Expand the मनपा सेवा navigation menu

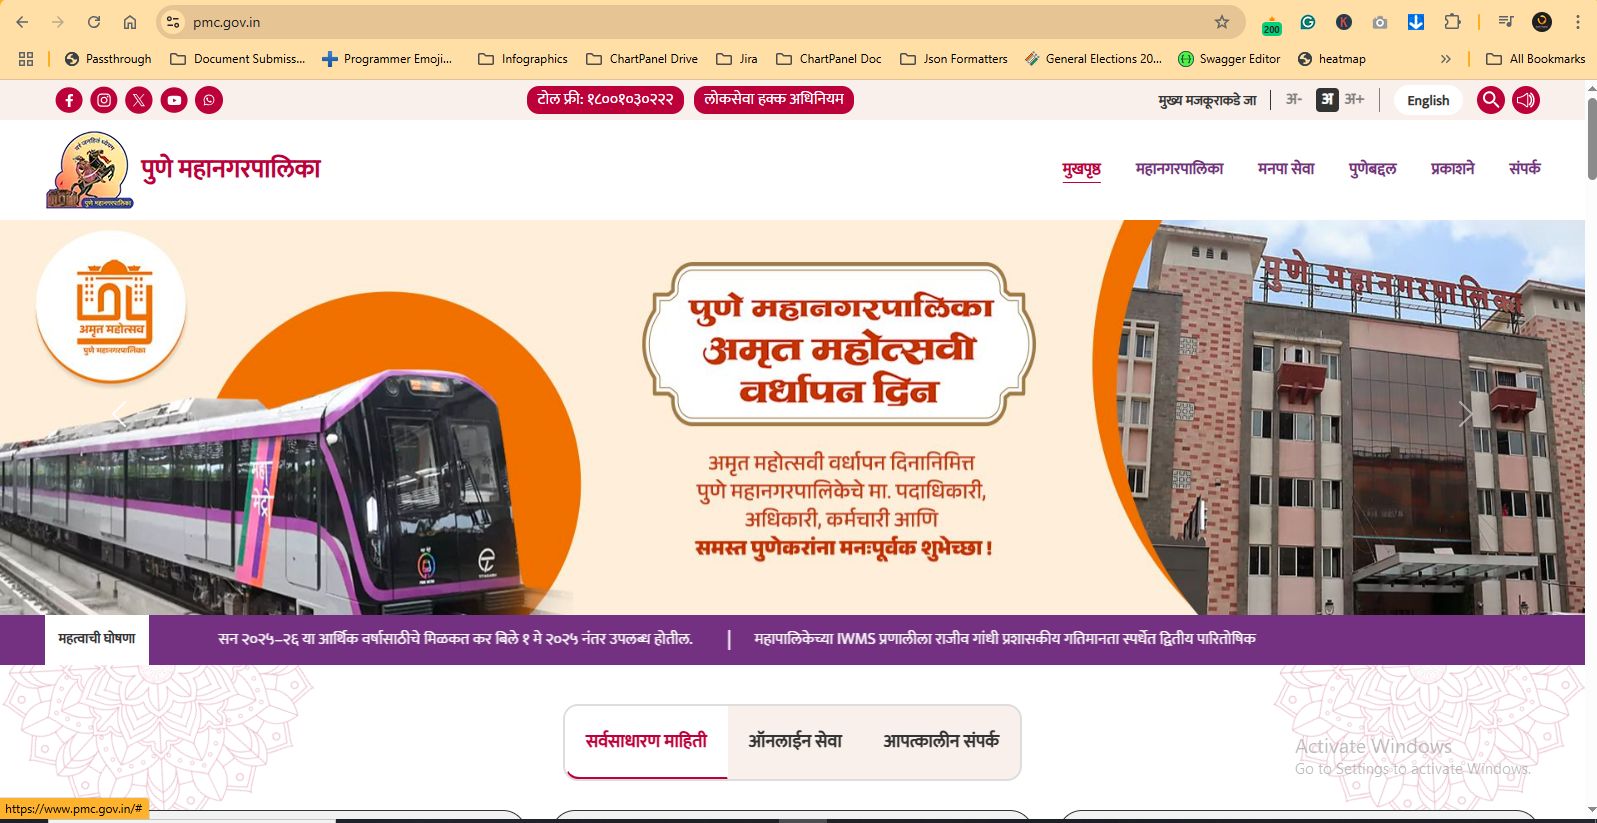point(1286,169)
